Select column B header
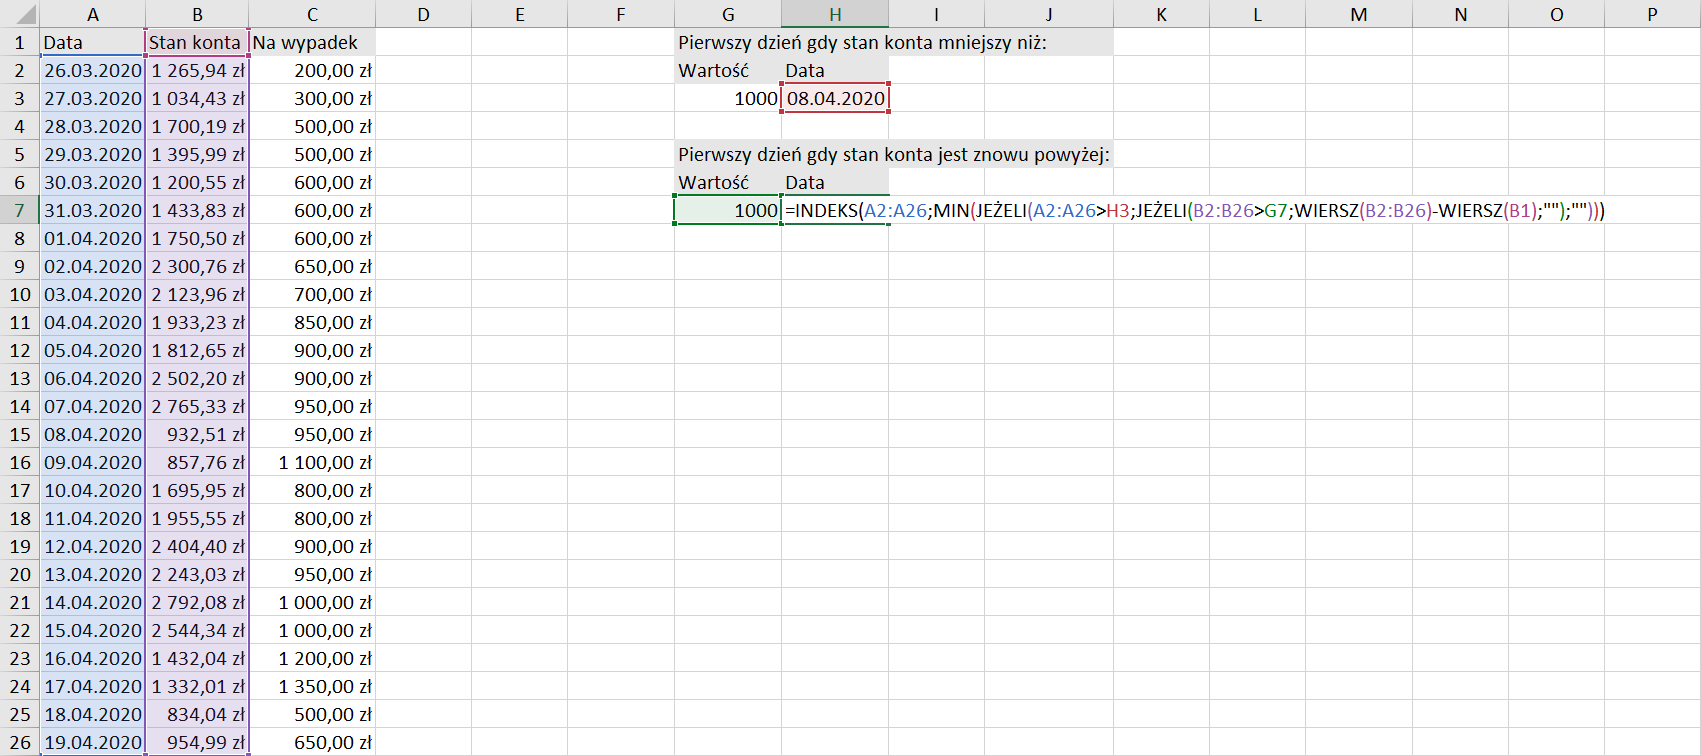 coord(197,15)
